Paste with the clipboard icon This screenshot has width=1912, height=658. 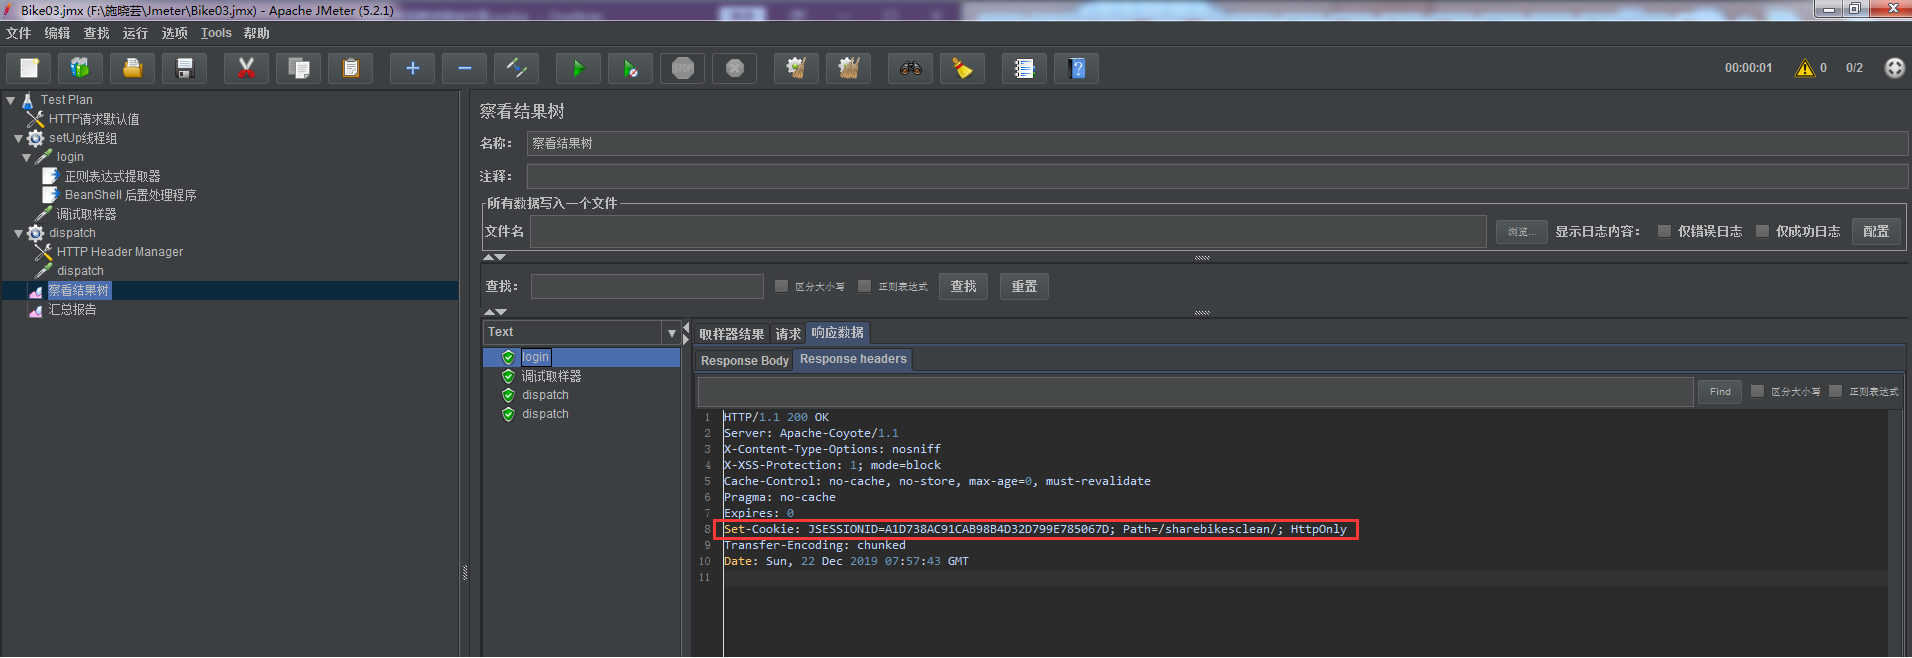coord(350,68)
